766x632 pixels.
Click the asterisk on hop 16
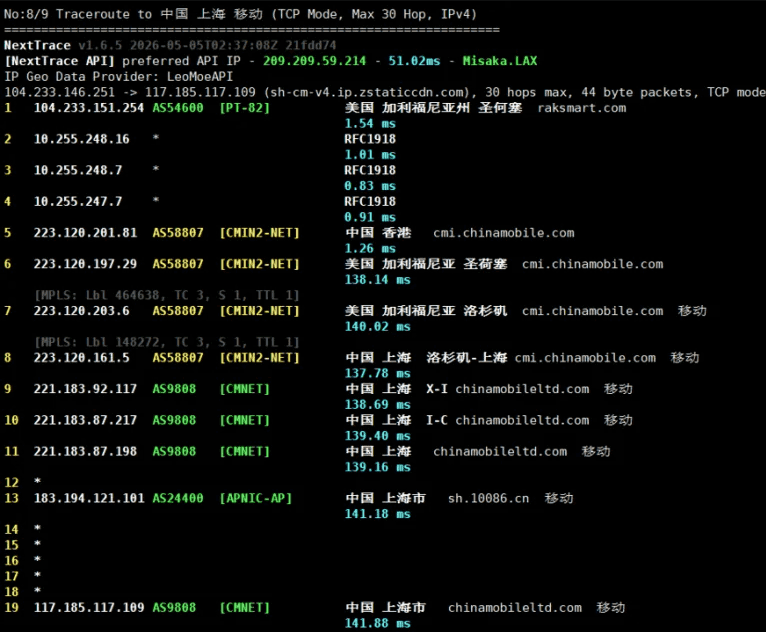(x=38, y=560)
